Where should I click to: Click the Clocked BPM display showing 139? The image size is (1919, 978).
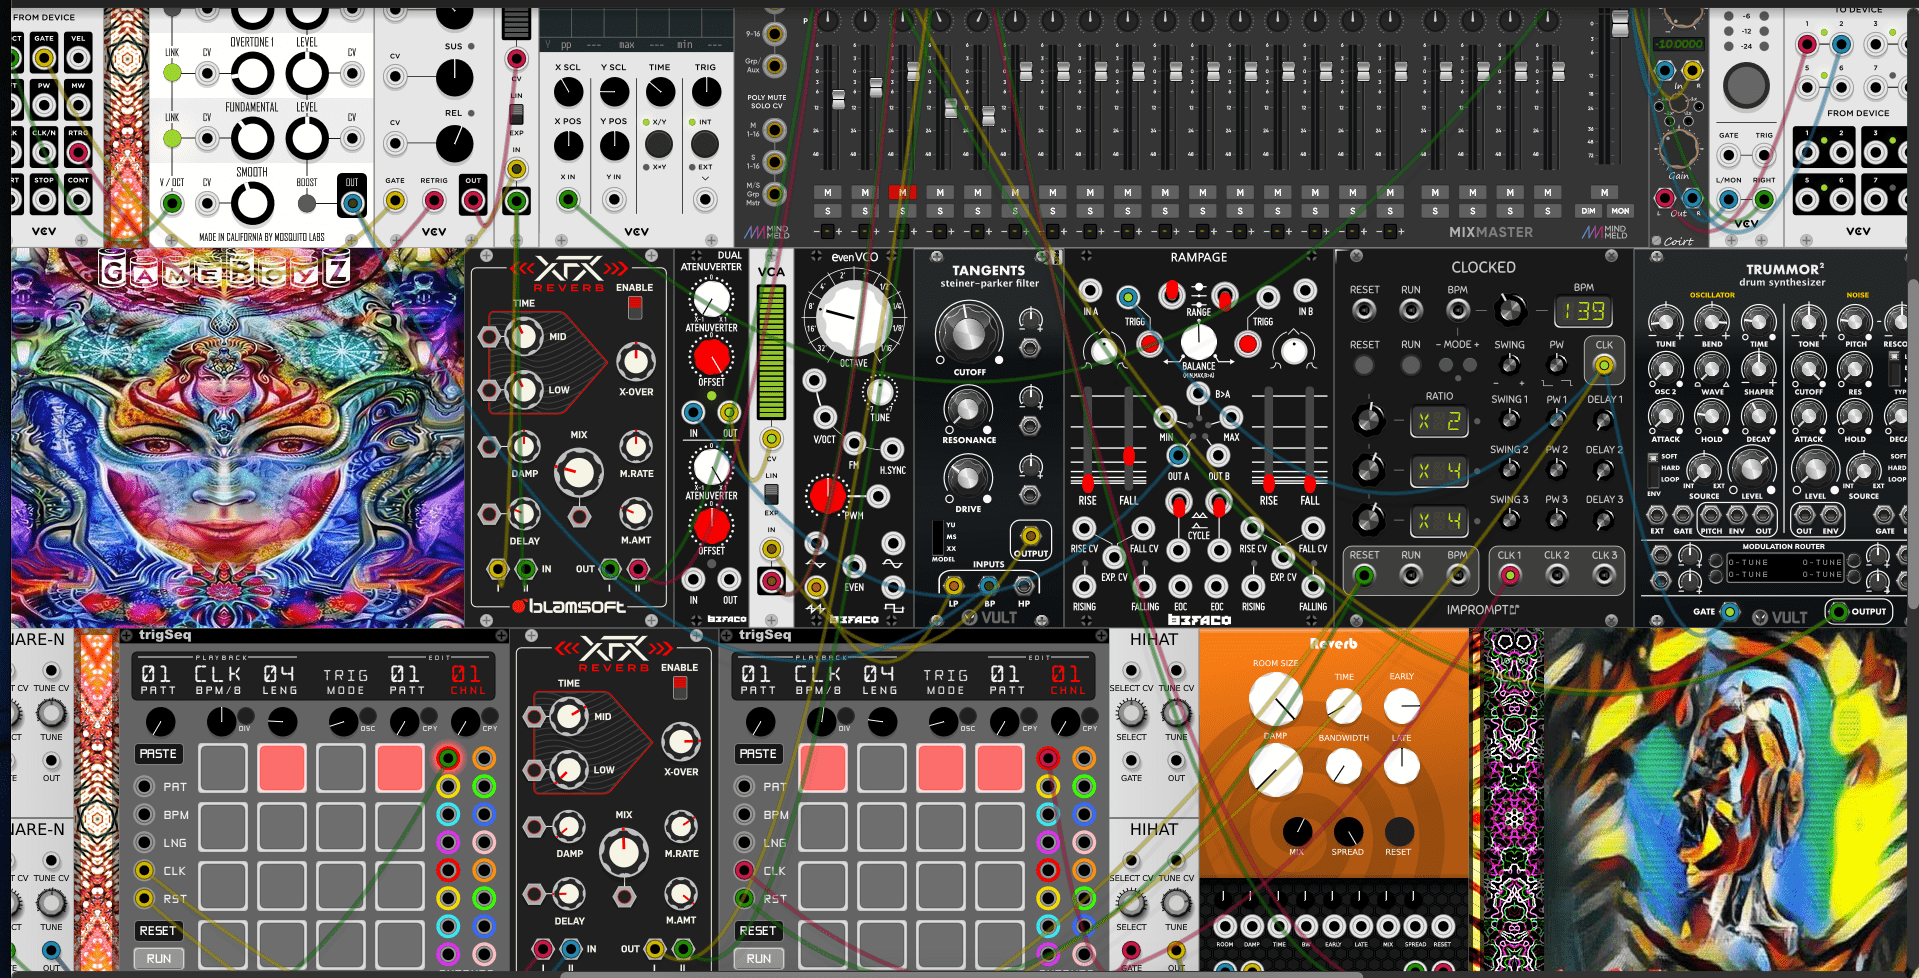click(x=1584, y=311)
